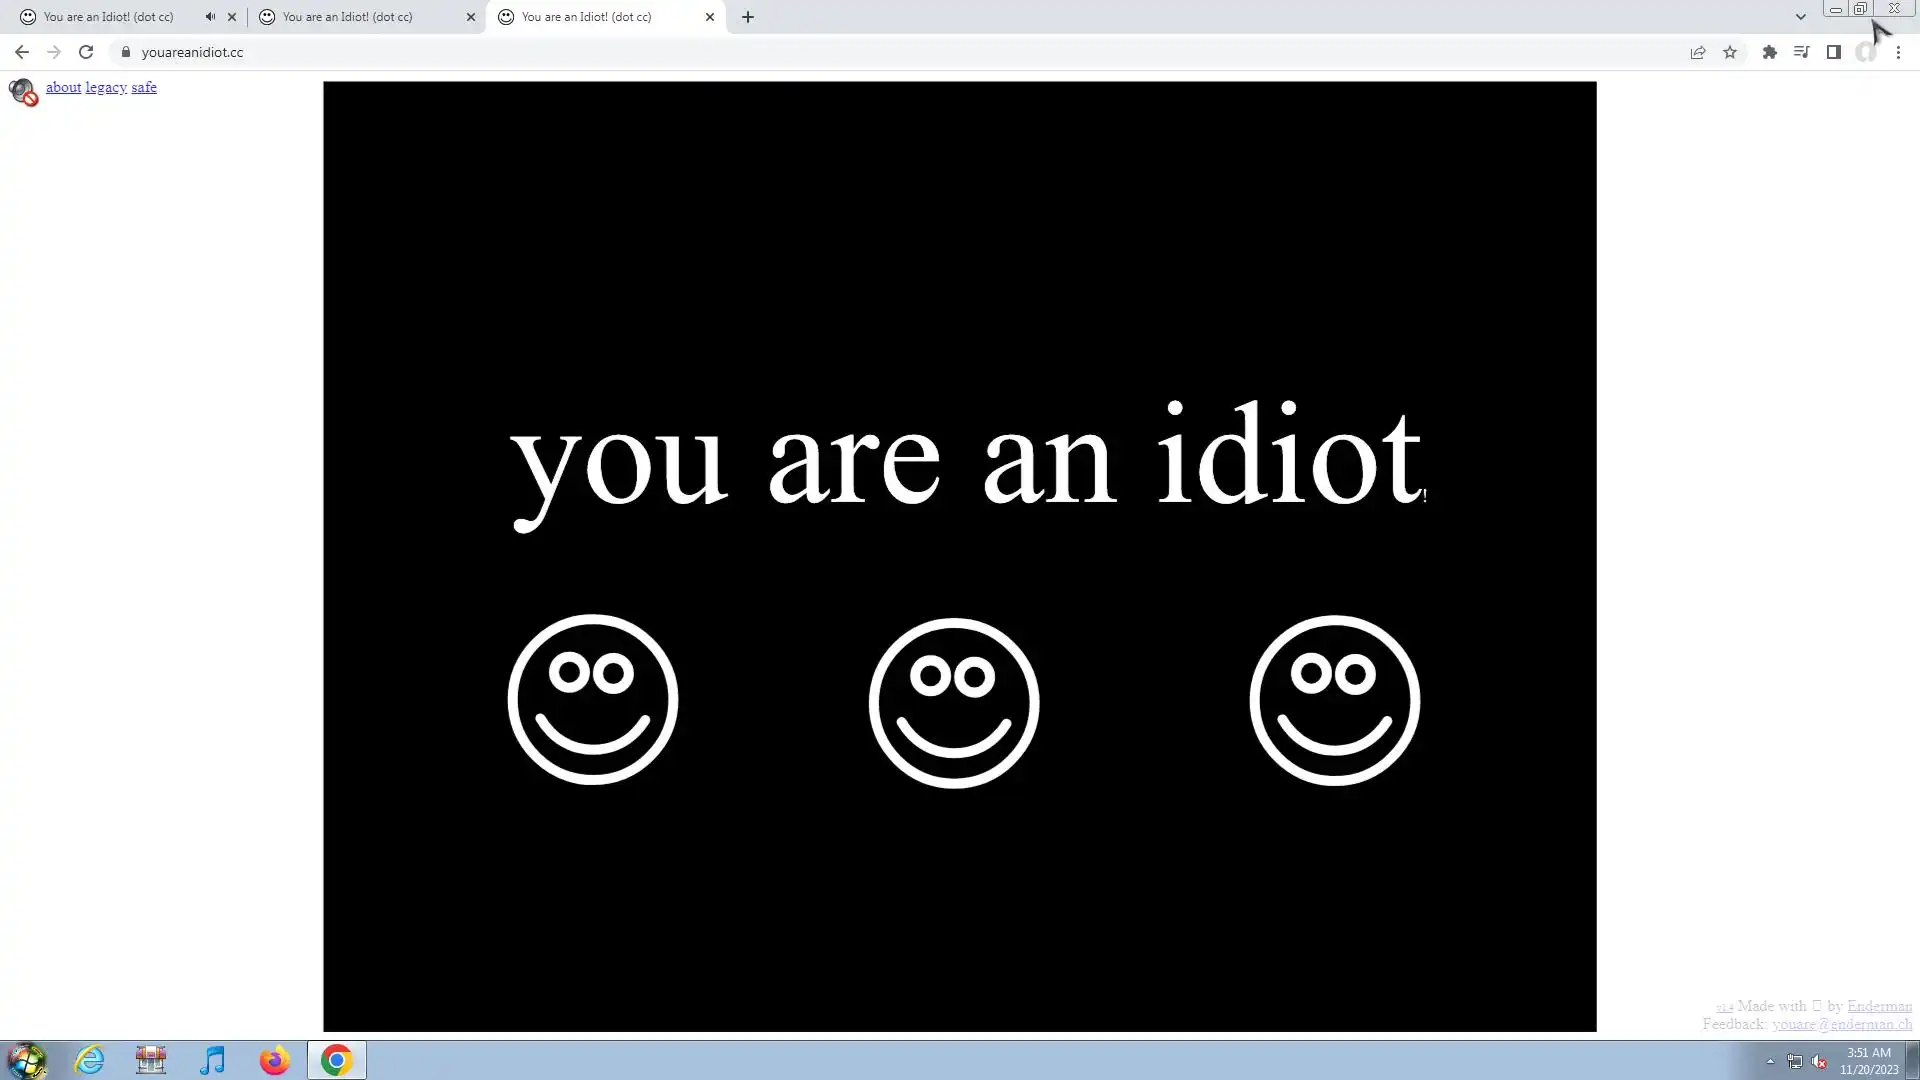Switch to the first You are an Idiot tab

[x=110, y=17]
